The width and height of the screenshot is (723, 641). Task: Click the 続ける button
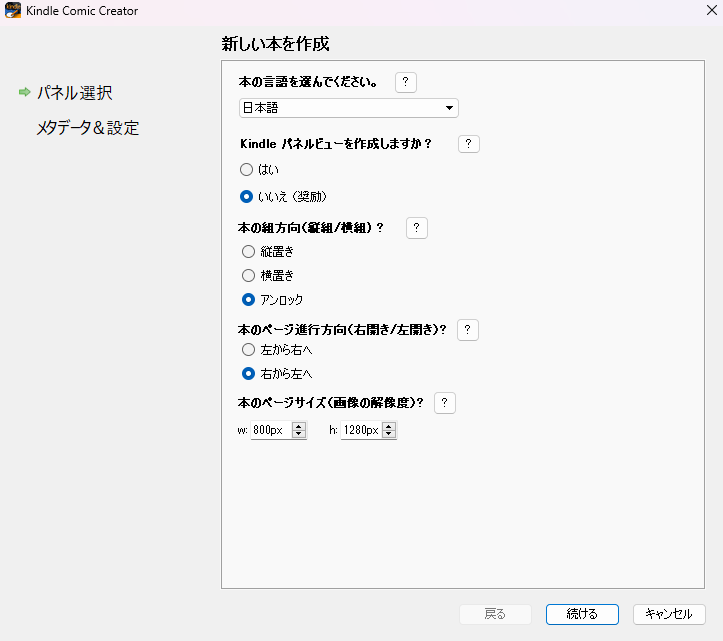coord(581,614)
